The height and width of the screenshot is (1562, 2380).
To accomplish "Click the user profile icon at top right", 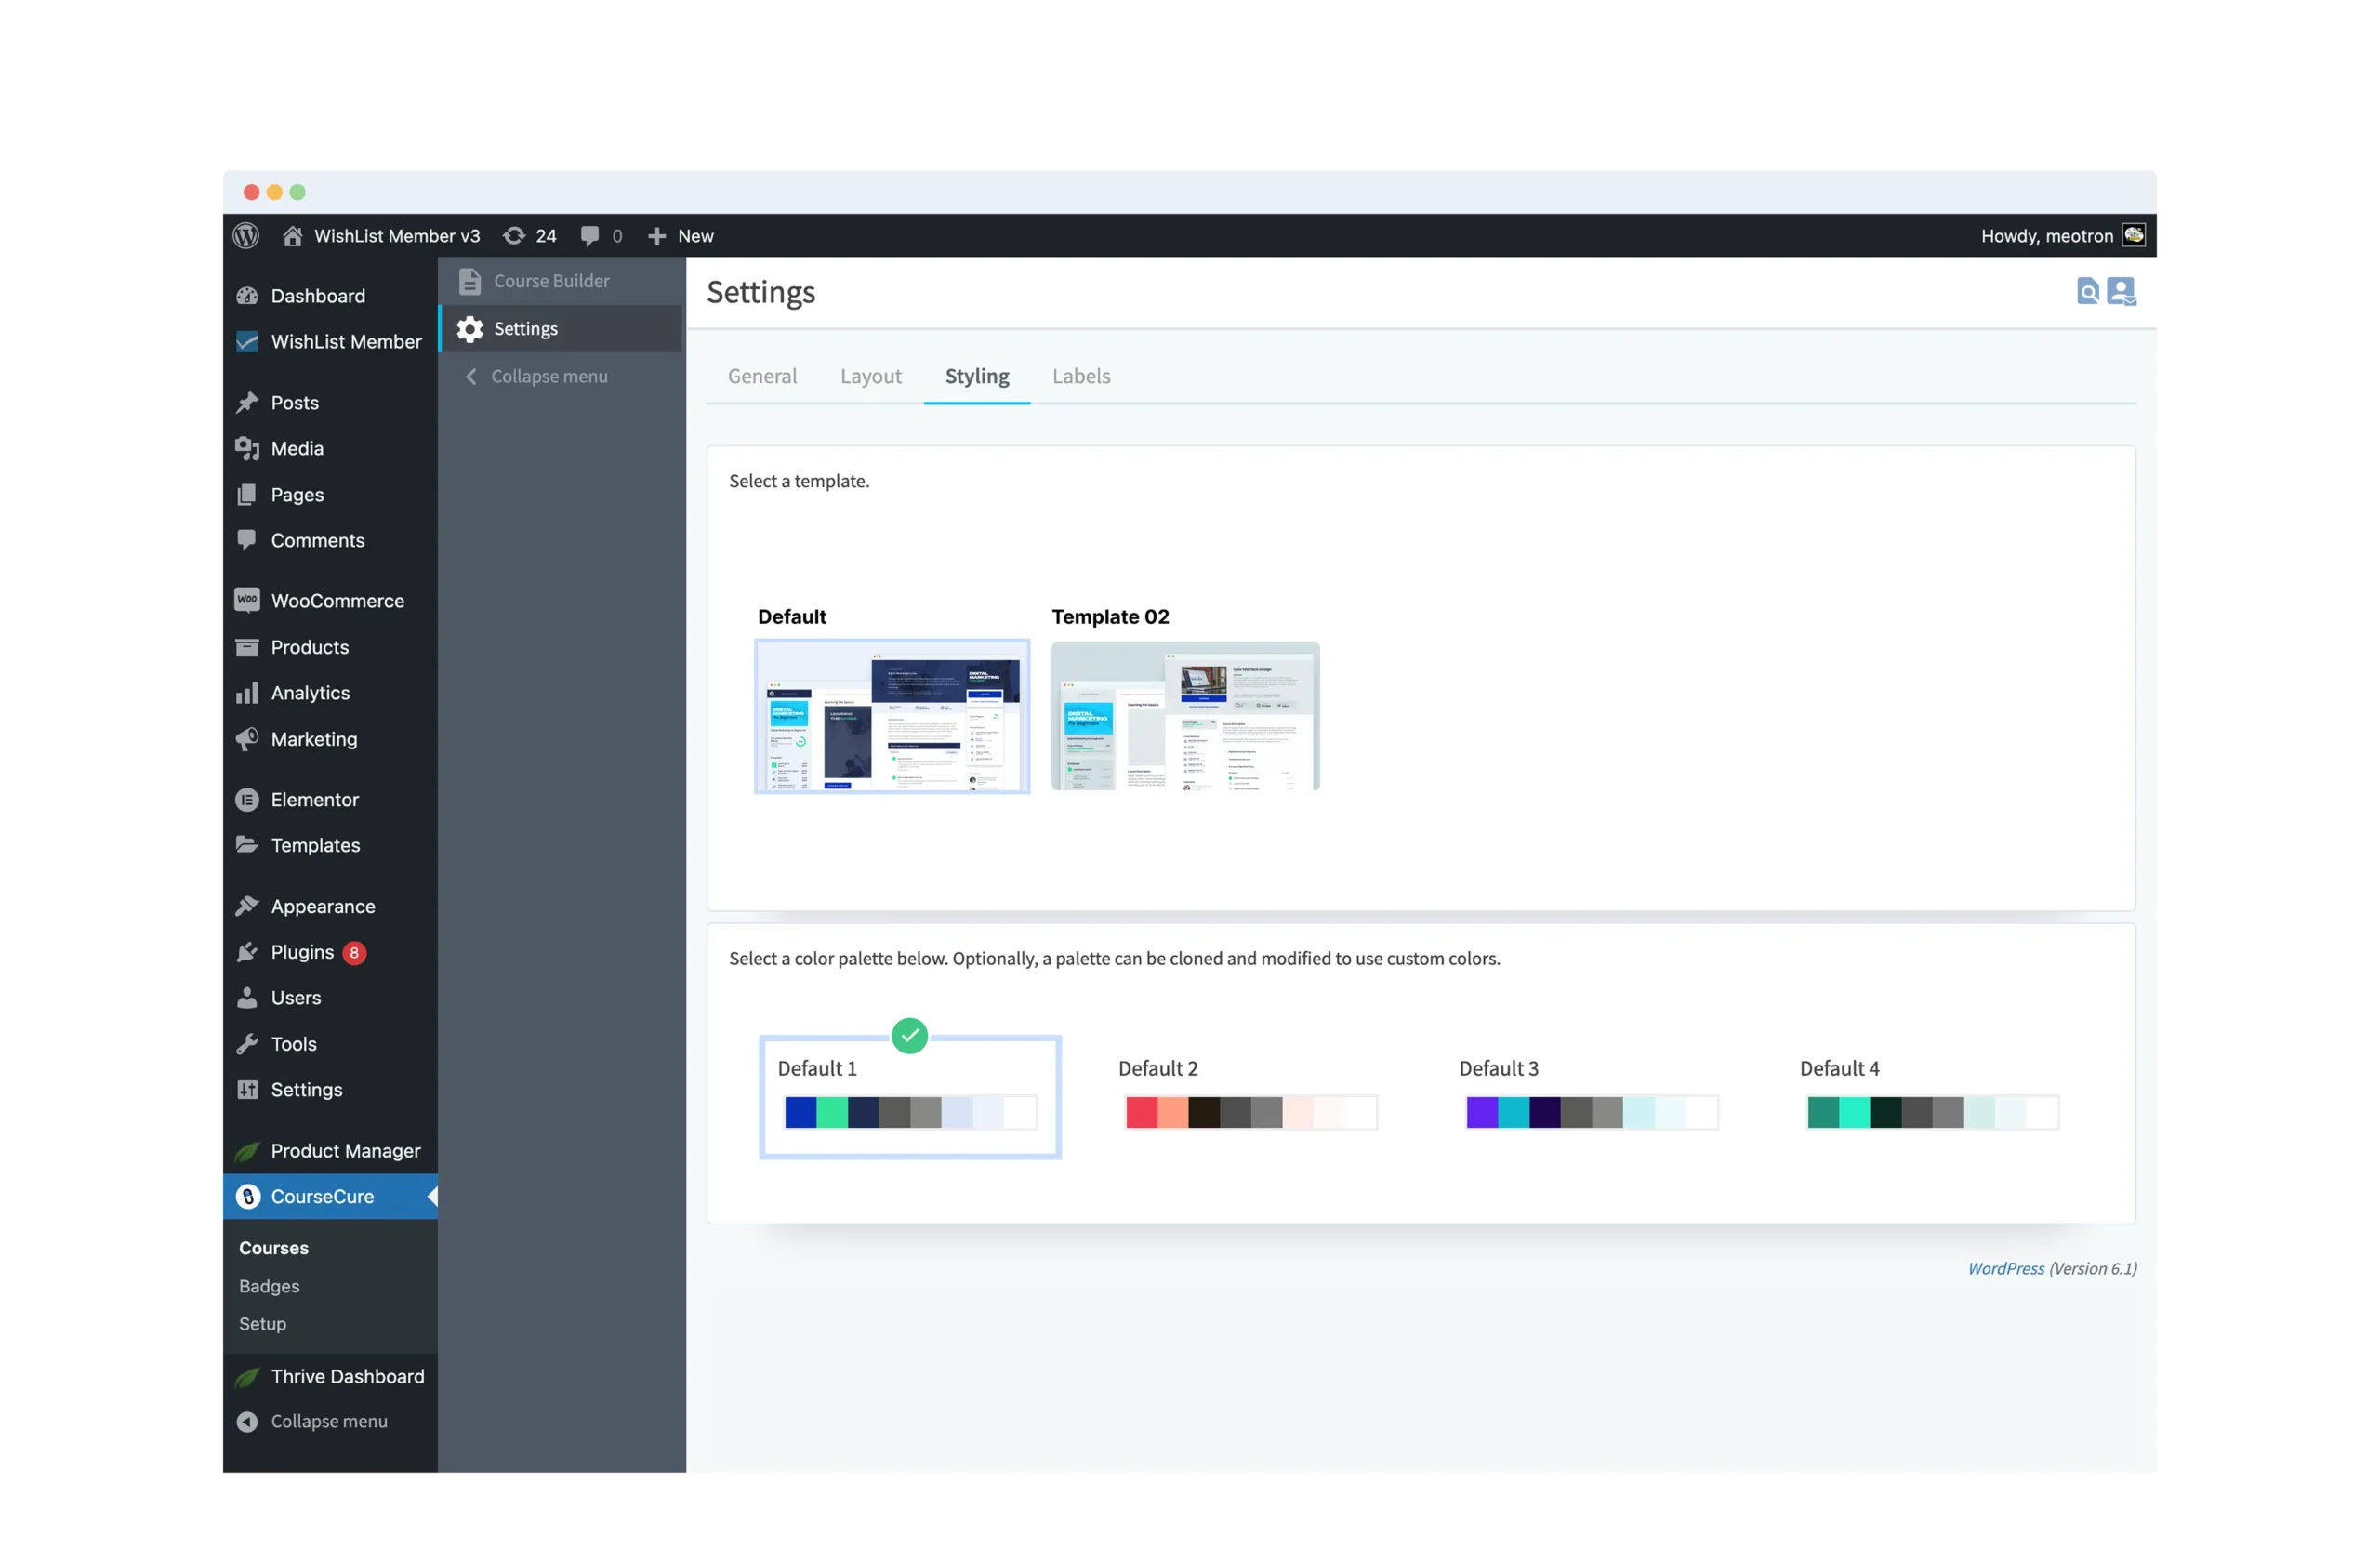I will coord(2121,291).
